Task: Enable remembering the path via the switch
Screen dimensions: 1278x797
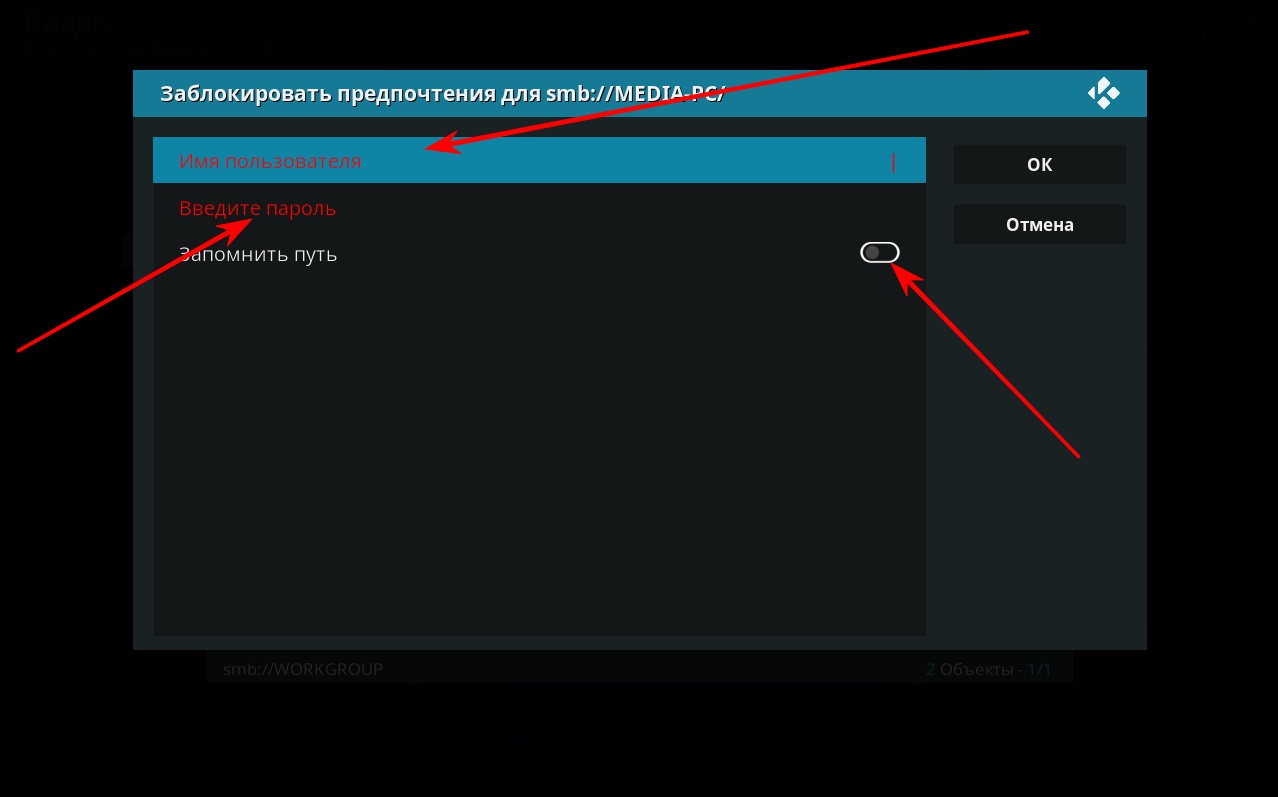Action: (880, 253)
